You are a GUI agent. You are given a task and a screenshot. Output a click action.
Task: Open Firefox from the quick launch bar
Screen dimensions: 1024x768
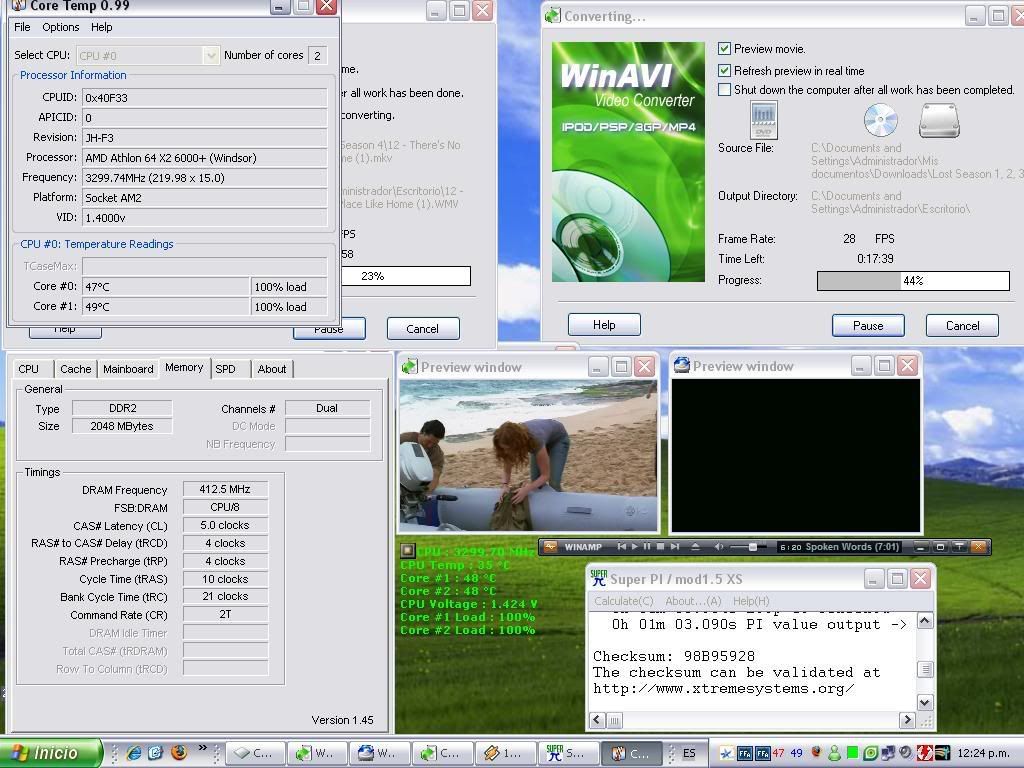click(x=179, y=753)
